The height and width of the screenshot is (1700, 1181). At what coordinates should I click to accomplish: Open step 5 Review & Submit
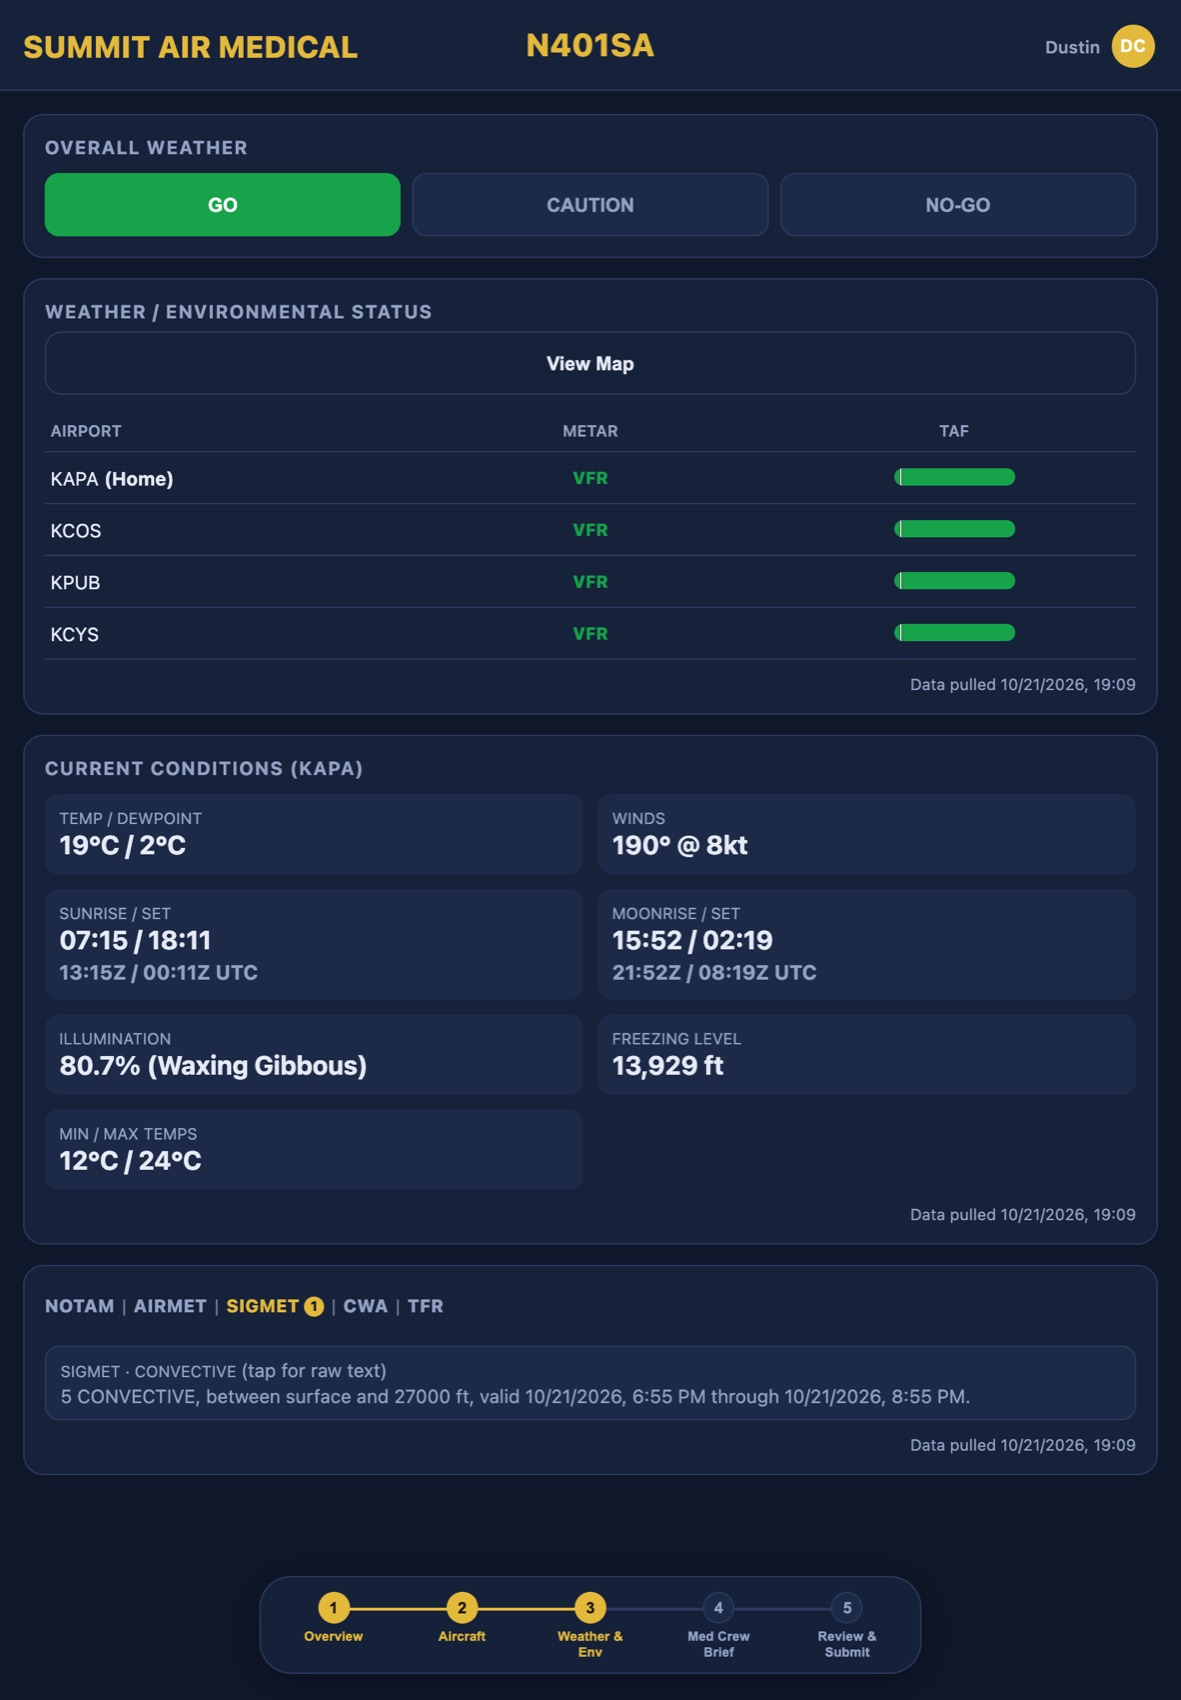(847, 1626)
